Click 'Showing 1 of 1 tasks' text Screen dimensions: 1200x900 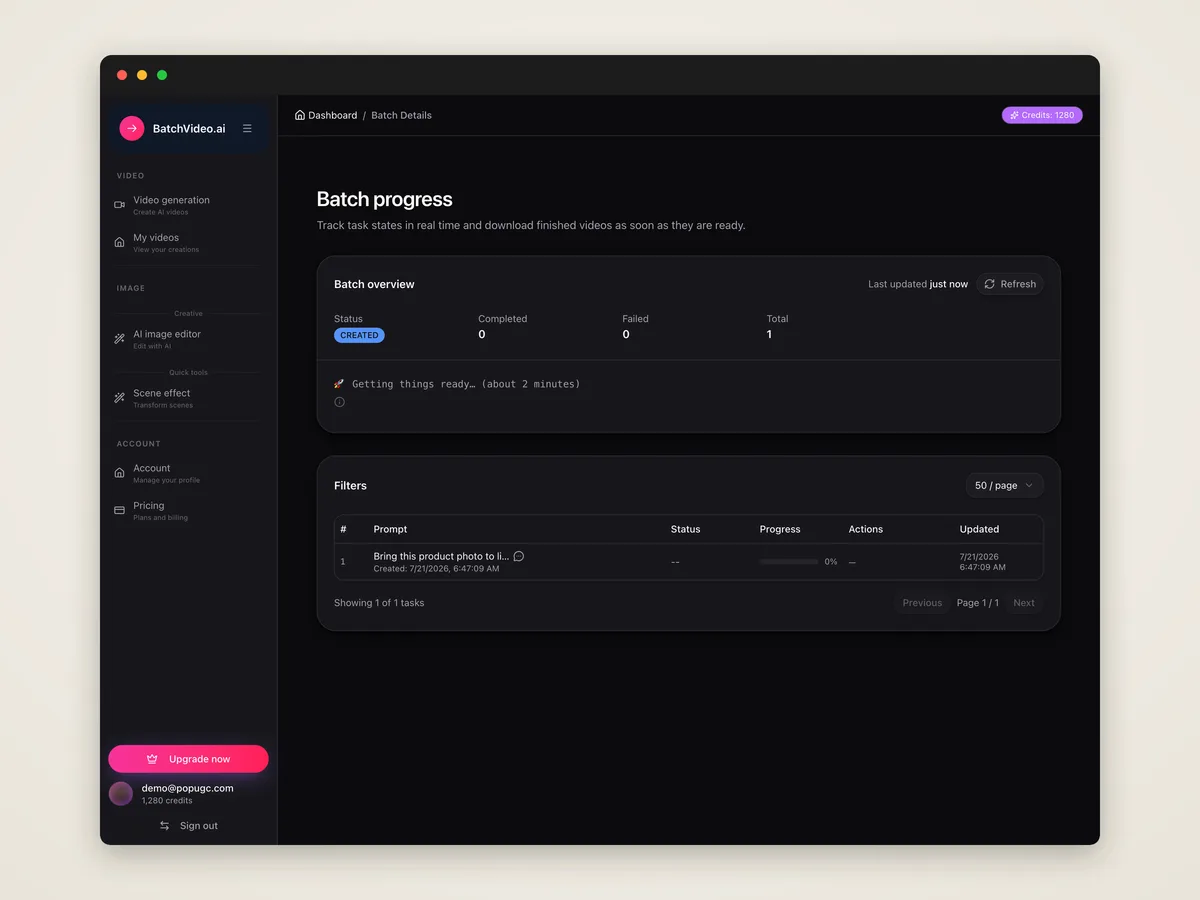tap(379, 603)
